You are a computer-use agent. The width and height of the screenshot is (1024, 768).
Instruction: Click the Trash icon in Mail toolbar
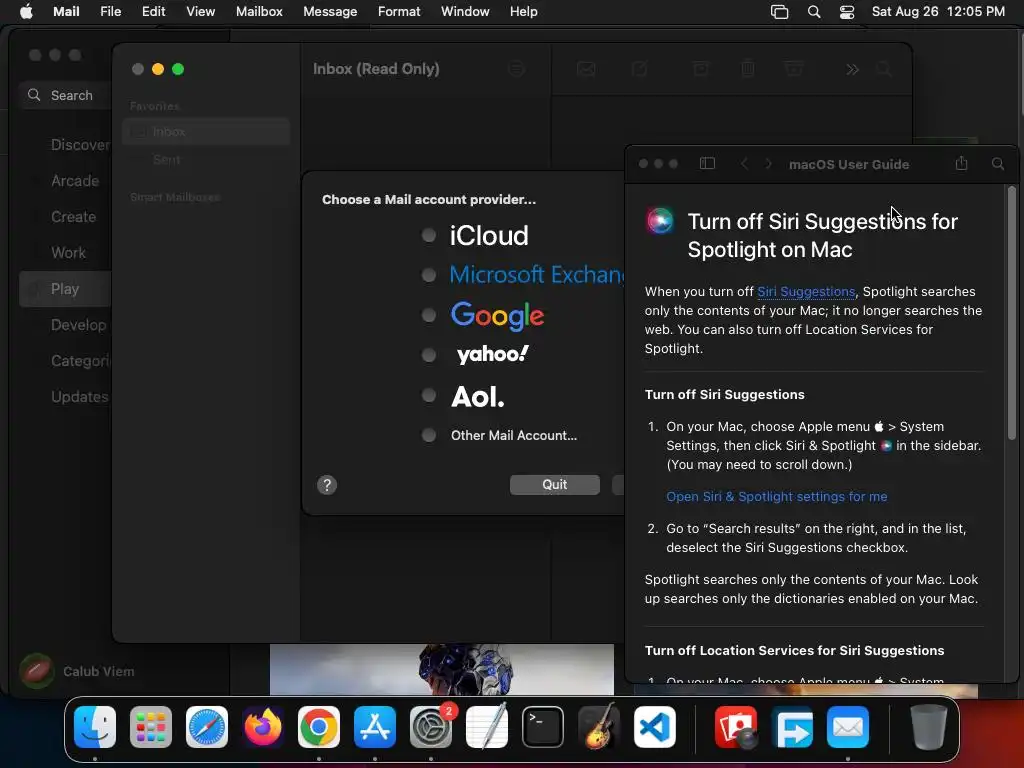(748, 69)
